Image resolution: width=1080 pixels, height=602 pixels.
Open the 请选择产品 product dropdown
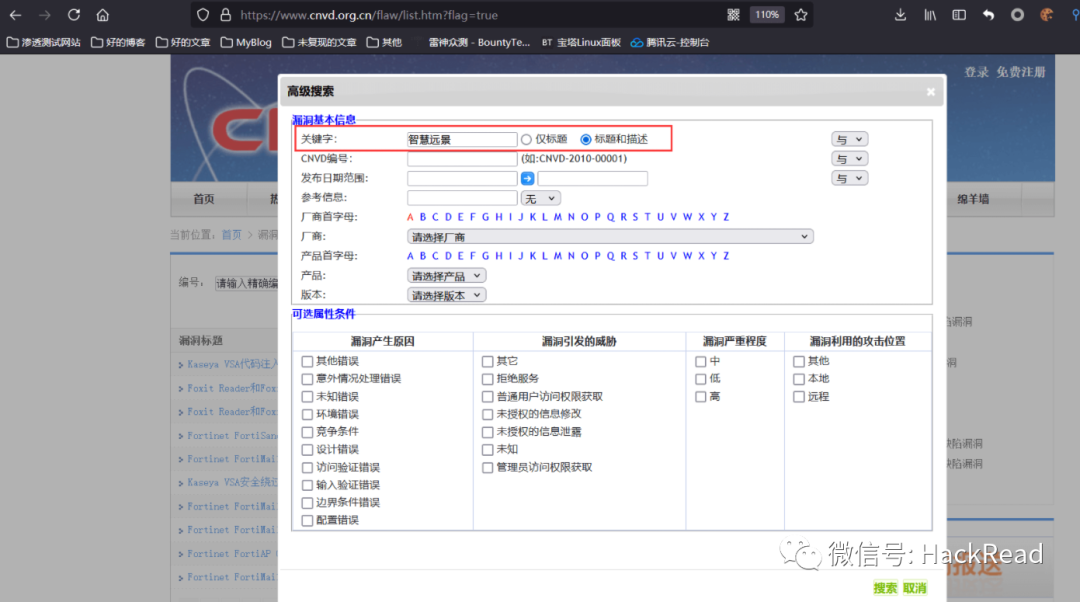[446, 276]
